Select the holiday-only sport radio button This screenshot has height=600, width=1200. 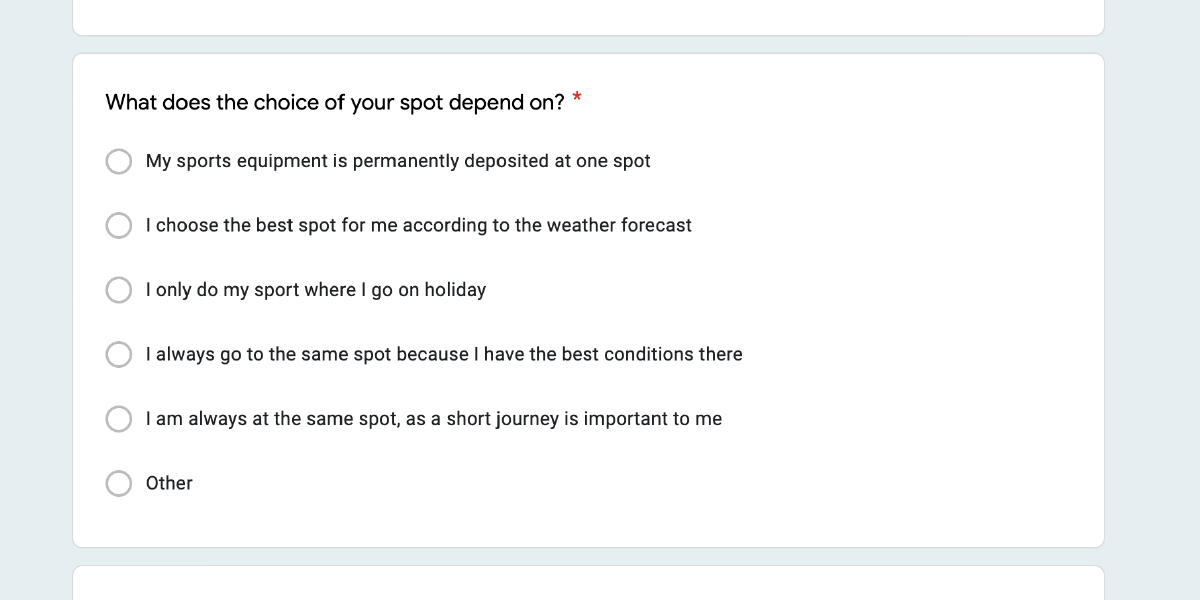tap(119, 290)
